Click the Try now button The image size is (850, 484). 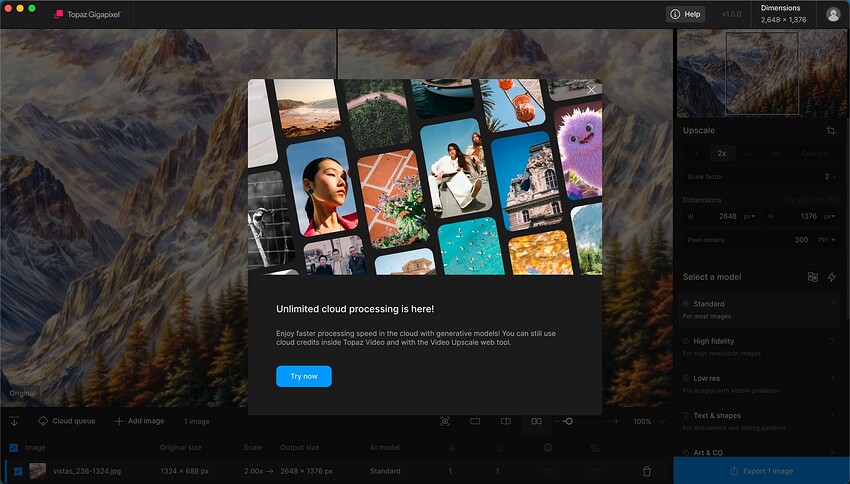coord(303,376)
